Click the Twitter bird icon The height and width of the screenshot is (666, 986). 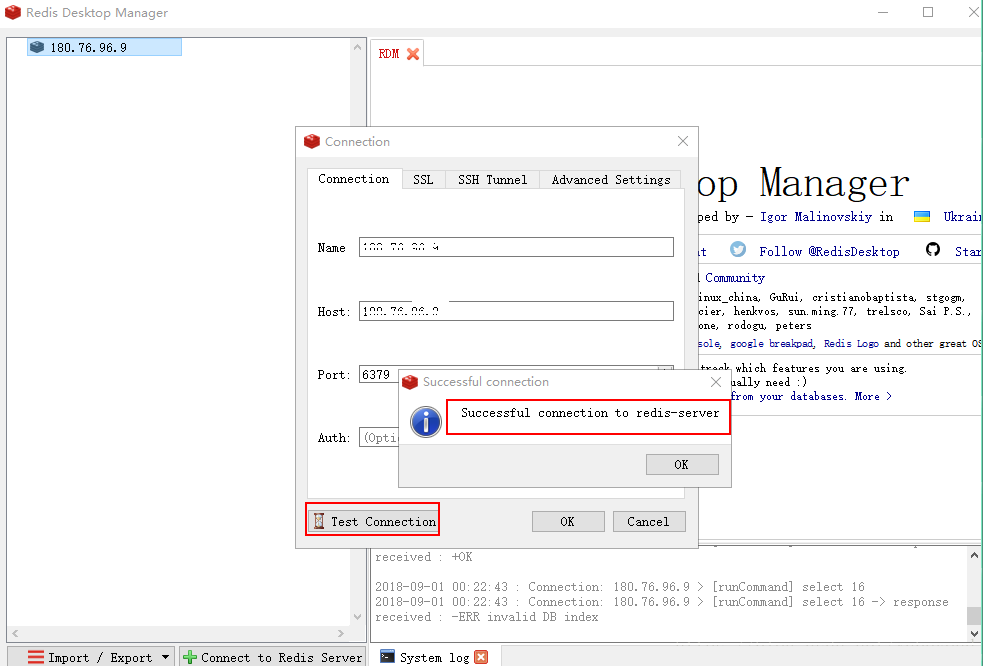(738, 250)
